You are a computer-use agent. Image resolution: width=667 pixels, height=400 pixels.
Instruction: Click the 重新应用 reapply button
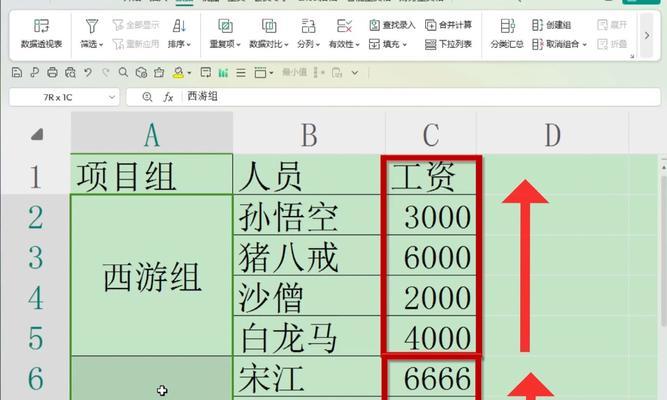coord(136,44)
